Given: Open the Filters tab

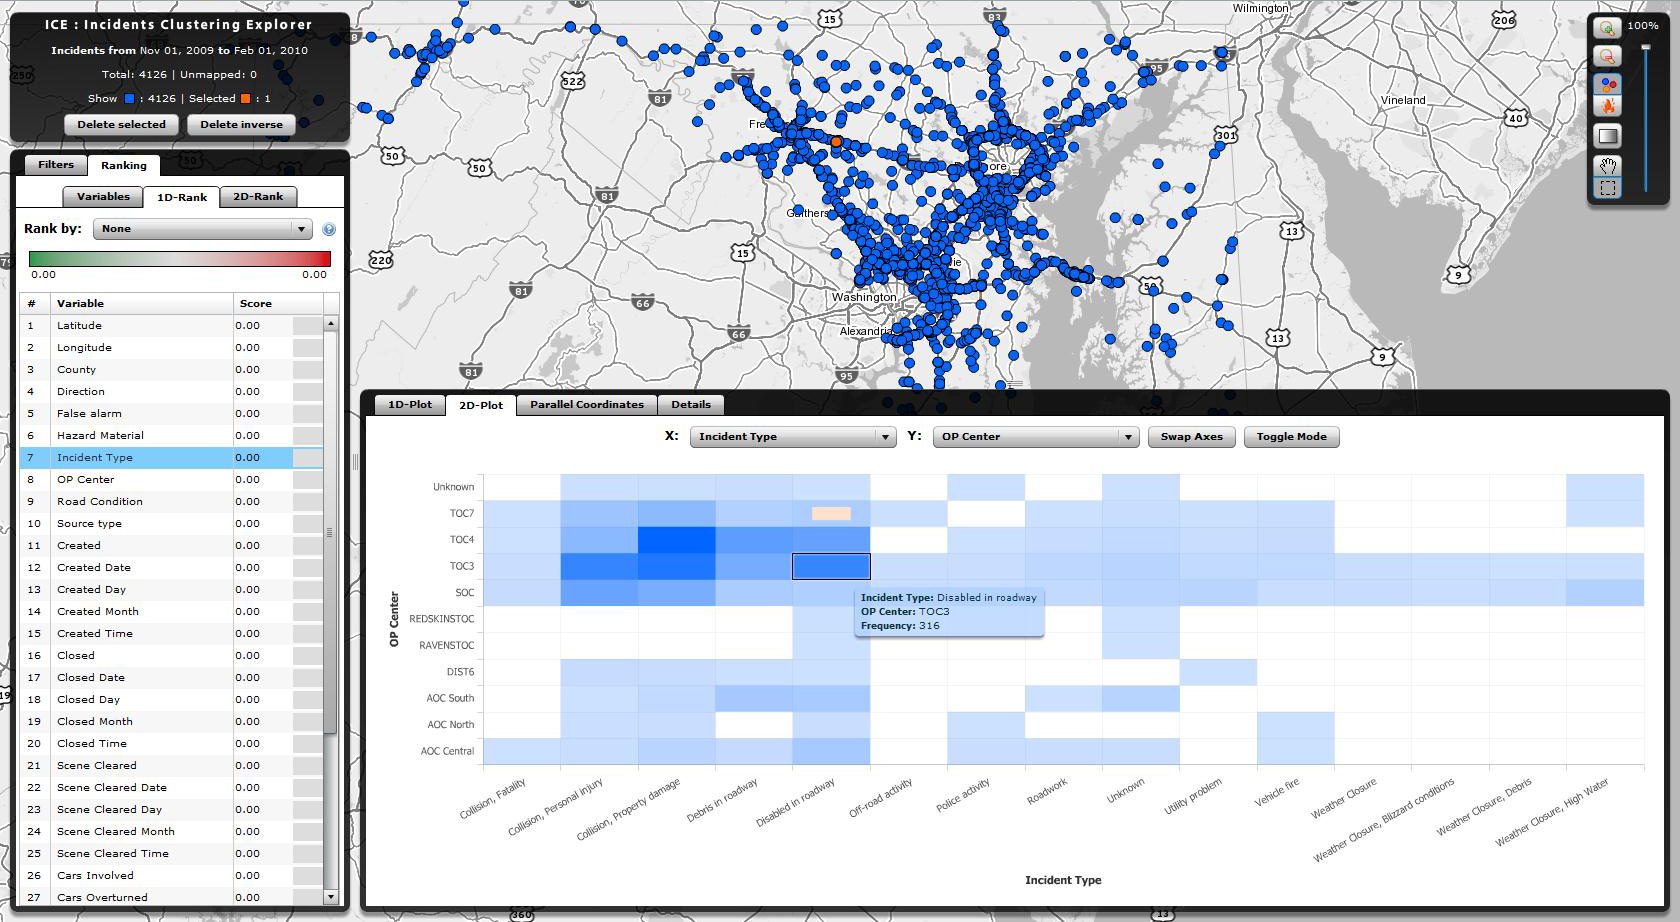Looking at the screenshot, I should pyautogui.click(x=56, y=165).
